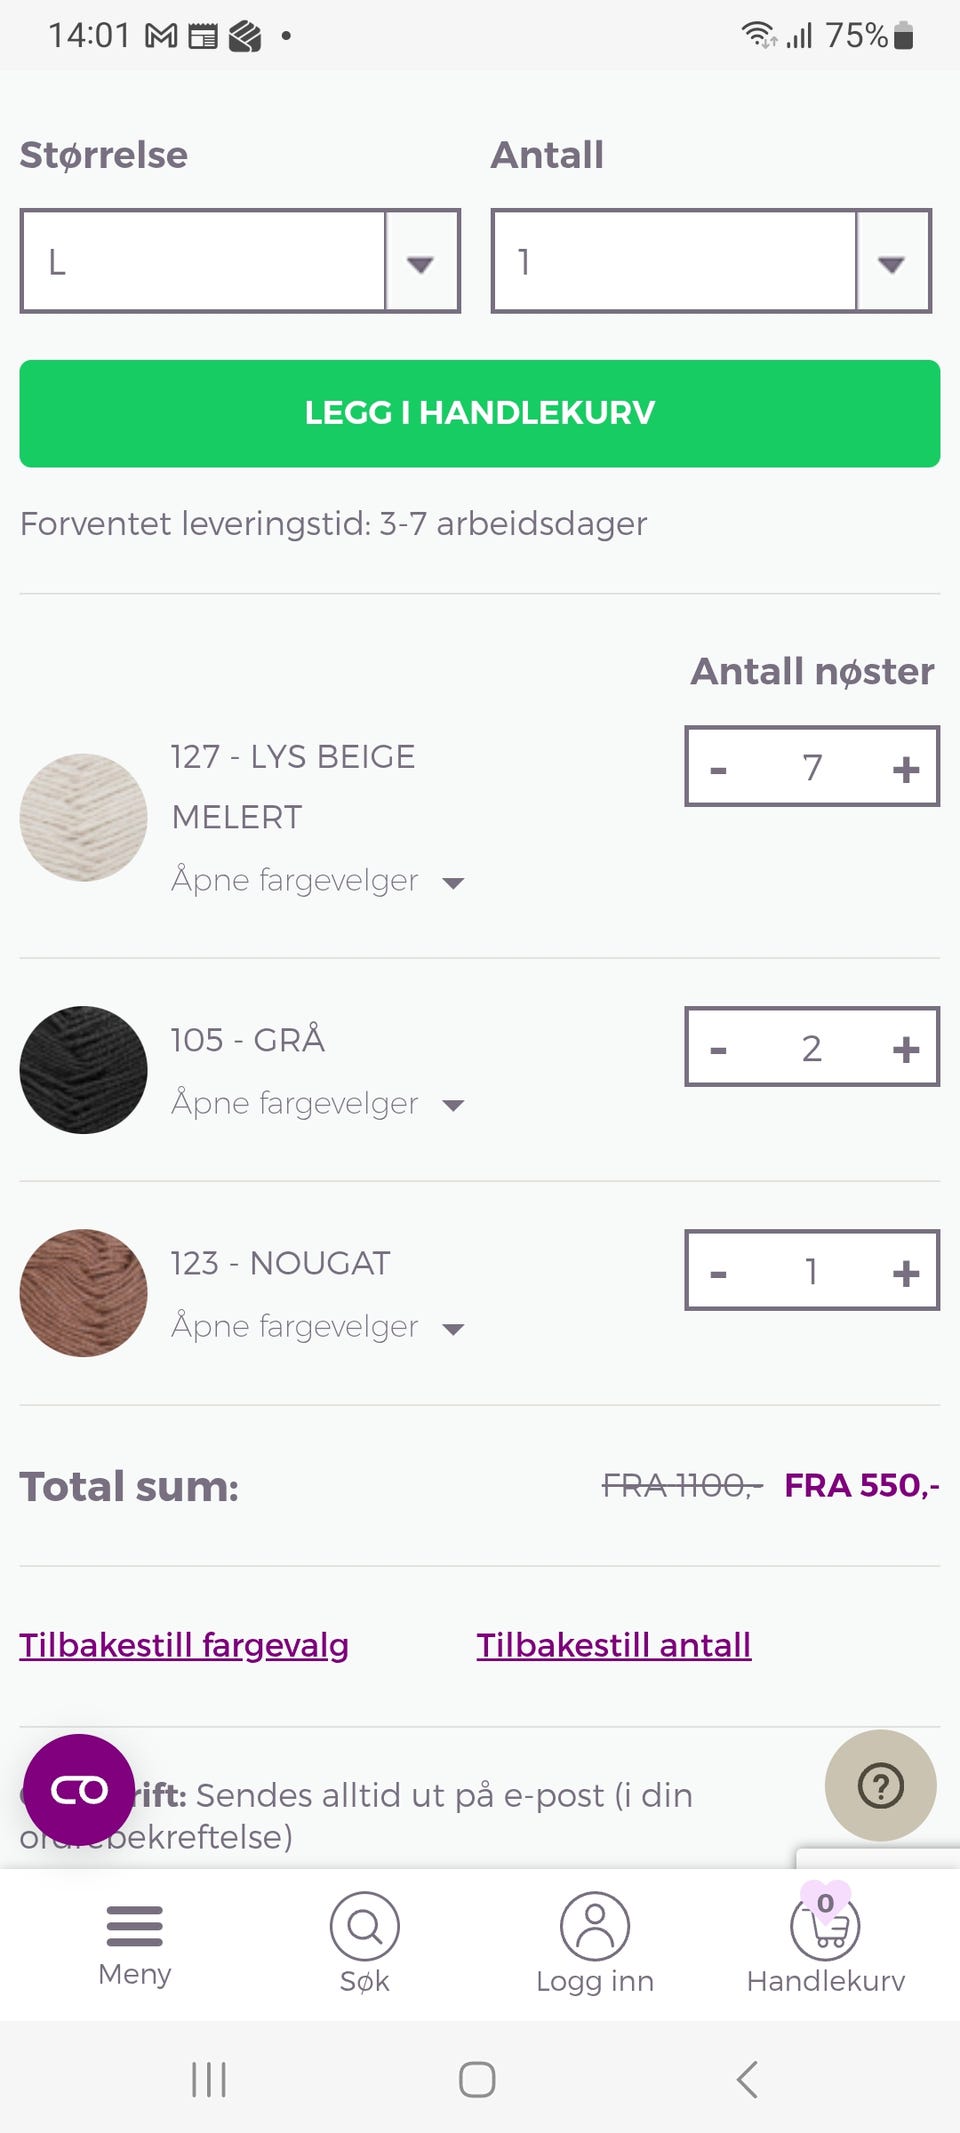Expand Åpne fargevelger for Lys Beige Melert
The height and width of the screenshot is (2133, 960).
click(318, 881)
